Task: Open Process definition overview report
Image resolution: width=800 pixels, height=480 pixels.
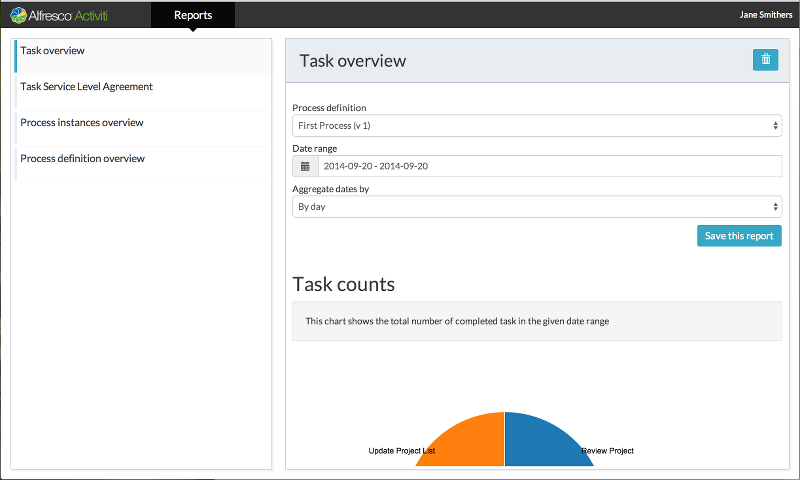Action: click(143, 164)
